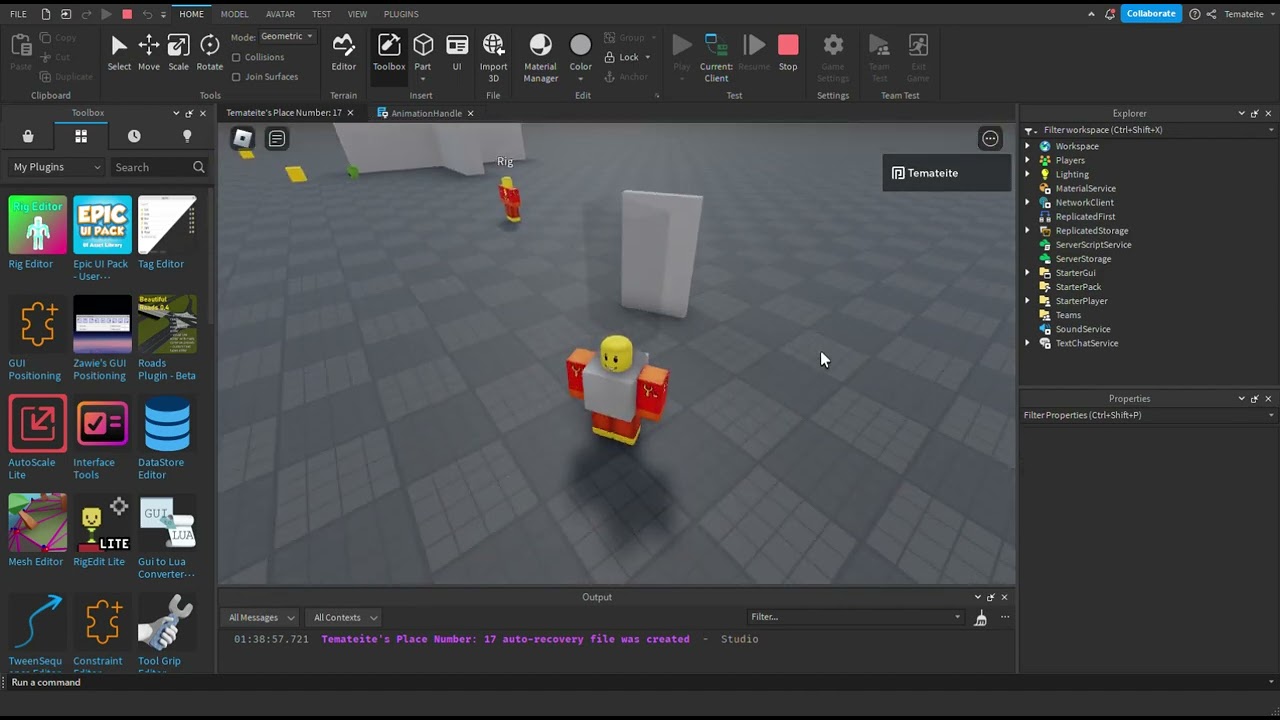Open the Terrain Editor
This screenshot has height=720, width=1280.
pos(343,52)
